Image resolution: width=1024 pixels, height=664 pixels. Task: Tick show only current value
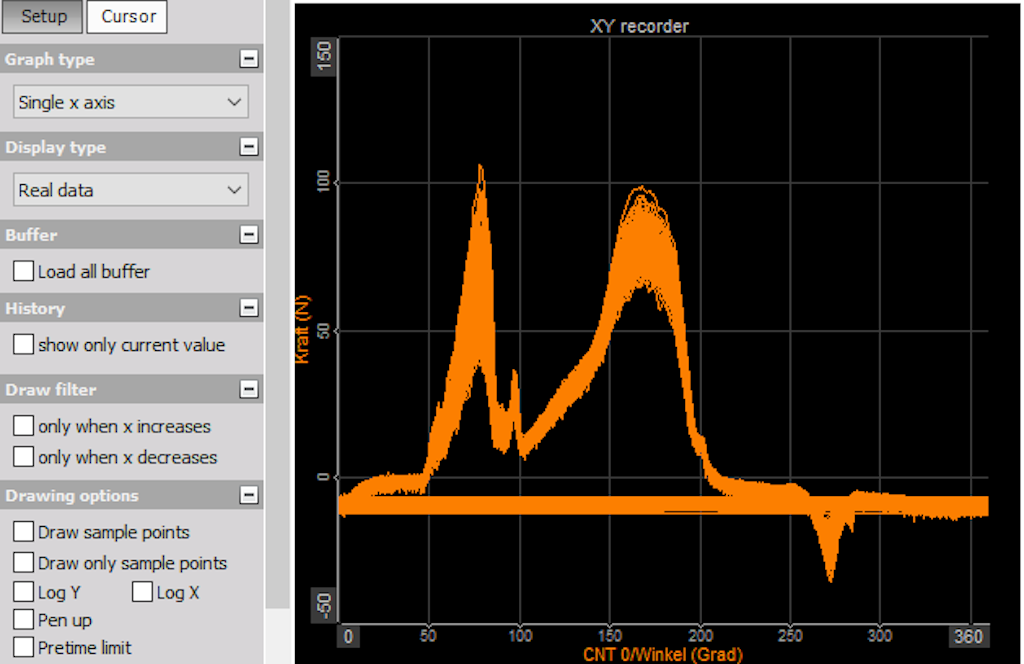tap(24, 344)
